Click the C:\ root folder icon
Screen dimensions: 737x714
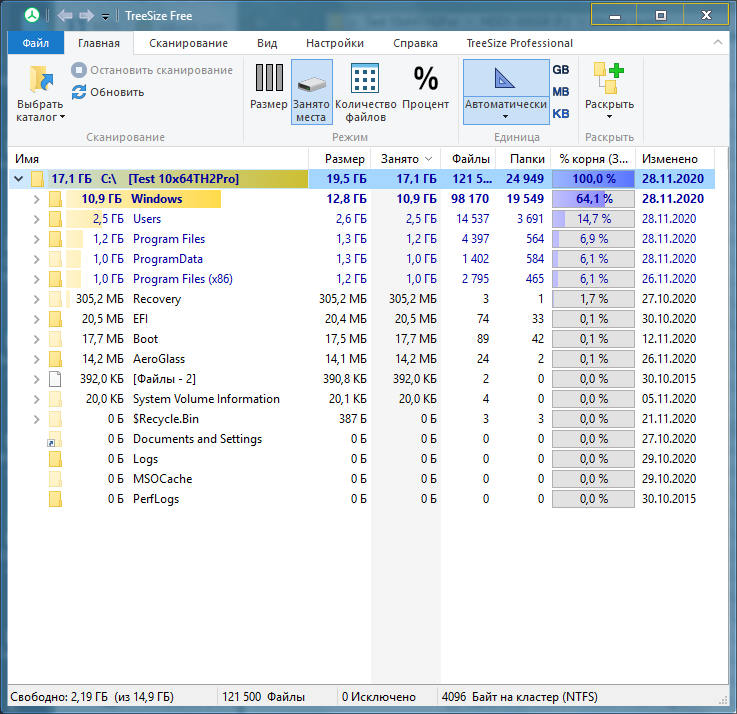coord(37,179)
